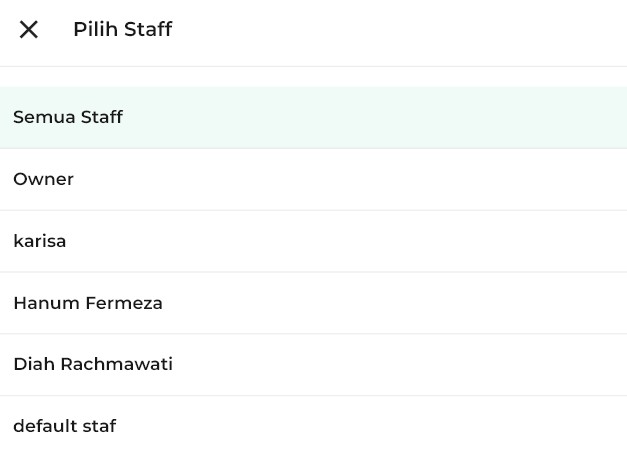Viewport: 627px width, 457px height.
Task: Show all staff via Semua Staff
Action: tap(68, 117)
